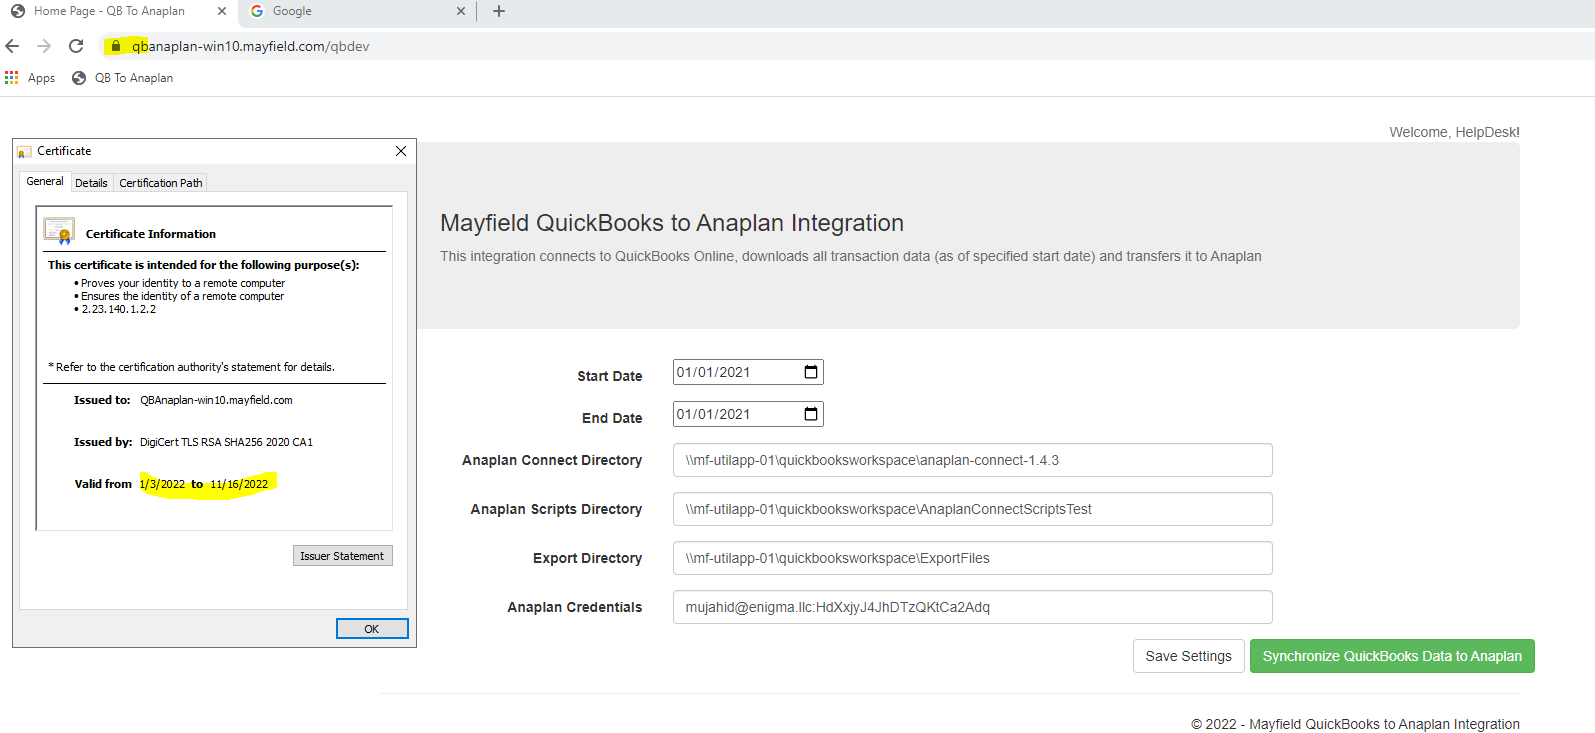The image size is (1595, 733).
Task: Click the Anaplan Scripts Directory field
Action: (972, 509)
